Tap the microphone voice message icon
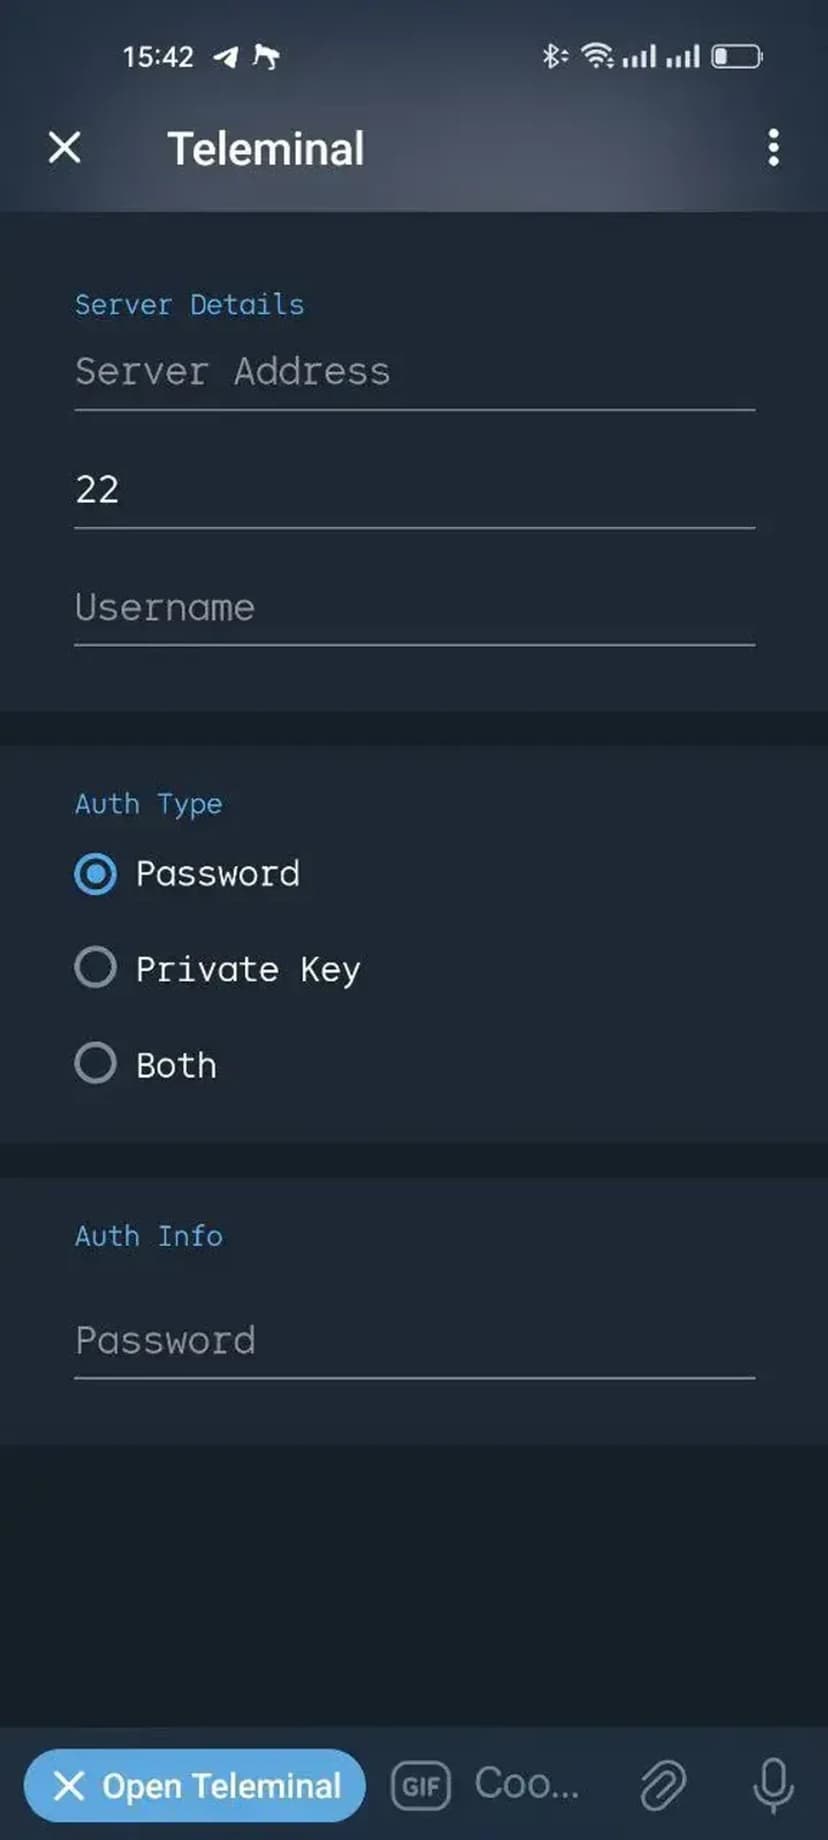This screenshot has width=828, height=1840. pos(773,1786)
